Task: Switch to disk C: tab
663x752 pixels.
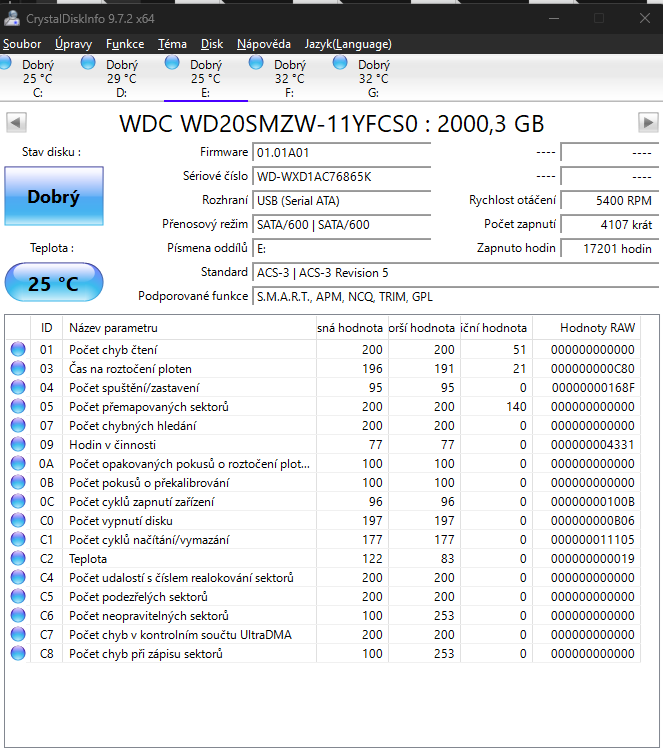Action: 37,78
